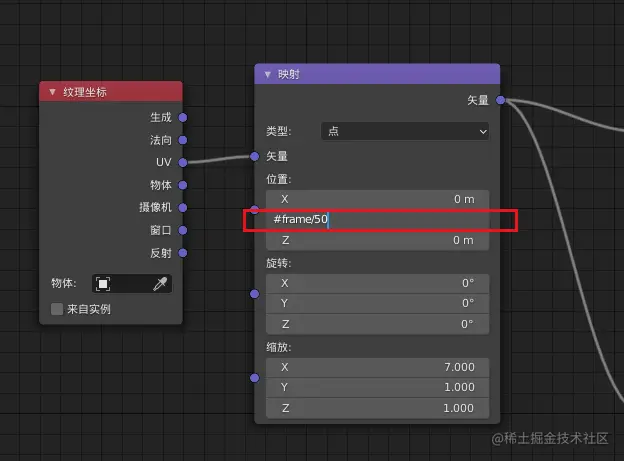The image size is (624, 461).
Task: Select the 纹理坐标 node title
Action: [85, 92]
